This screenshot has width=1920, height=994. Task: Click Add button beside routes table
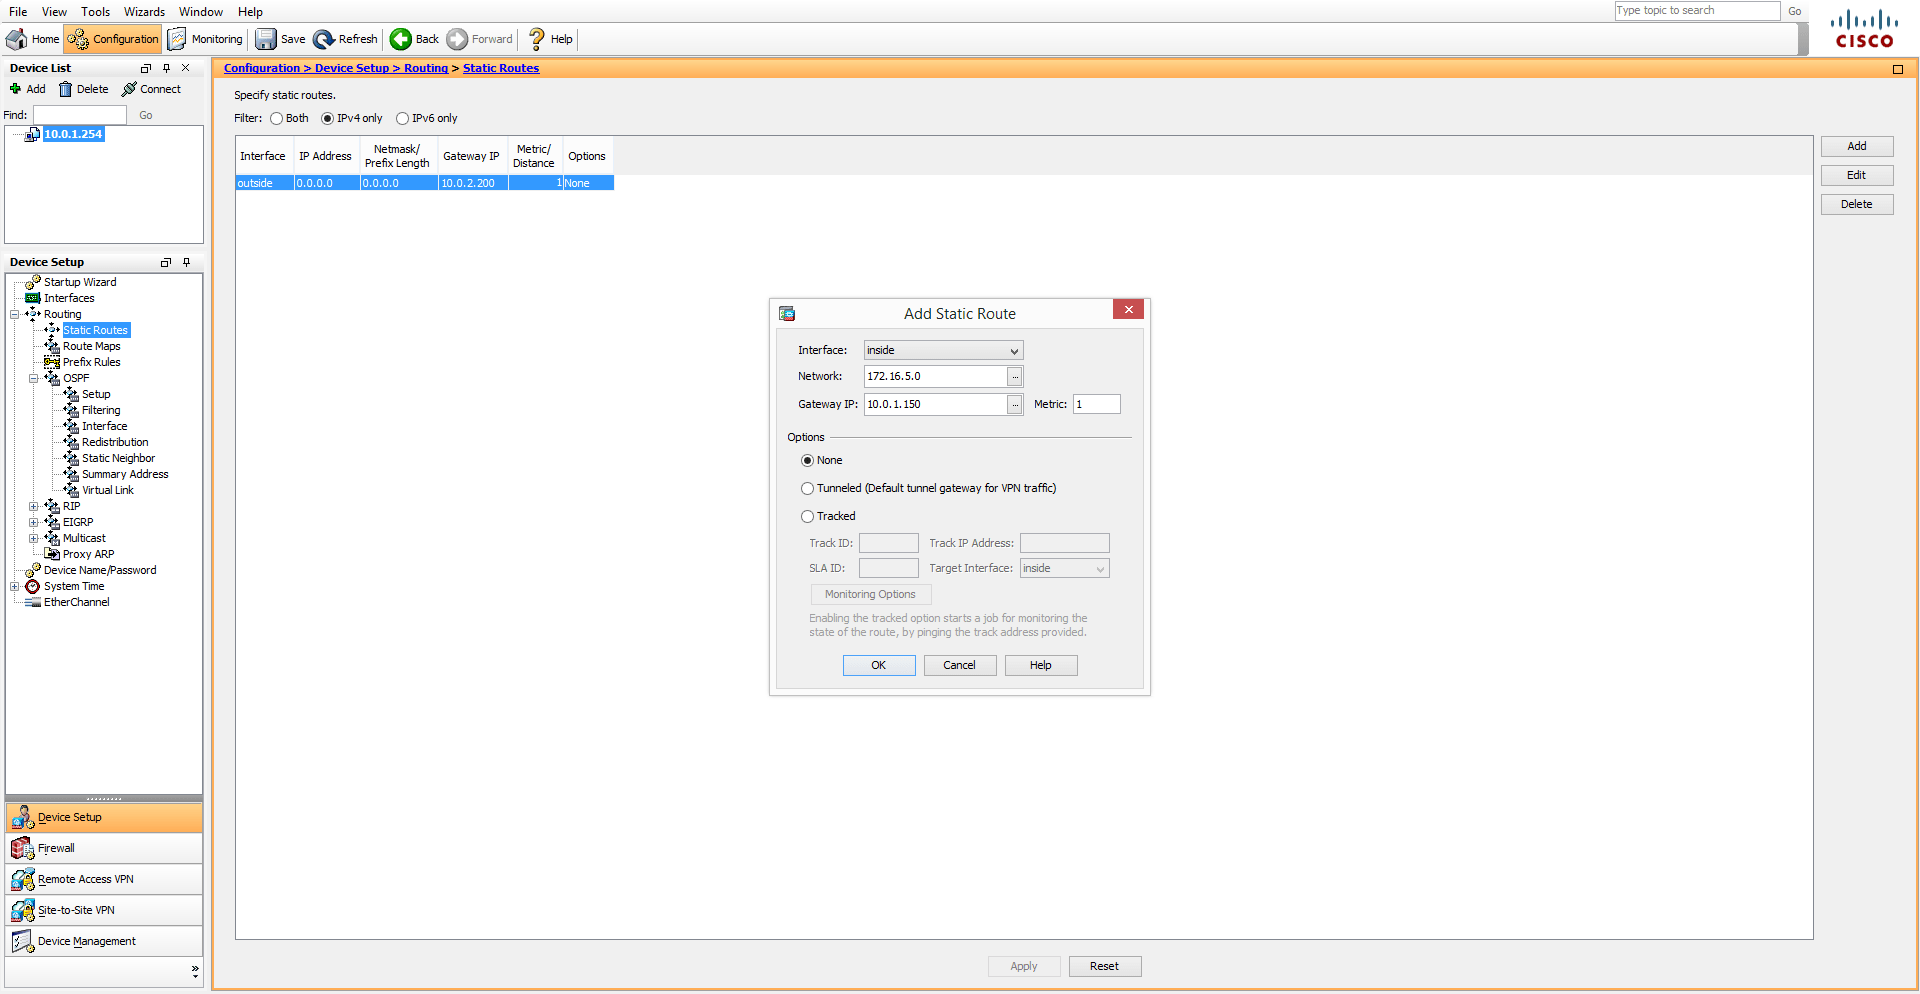[x=1857, y=146]
